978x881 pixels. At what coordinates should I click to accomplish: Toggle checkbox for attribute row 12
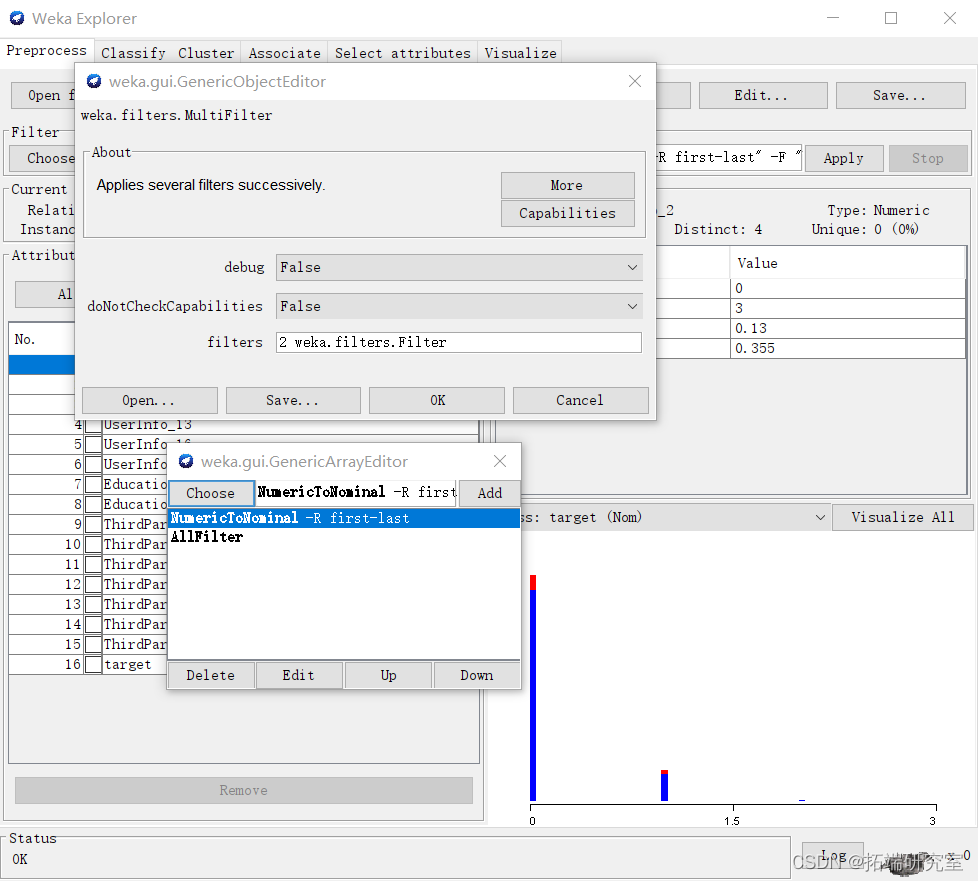point(93,585)
